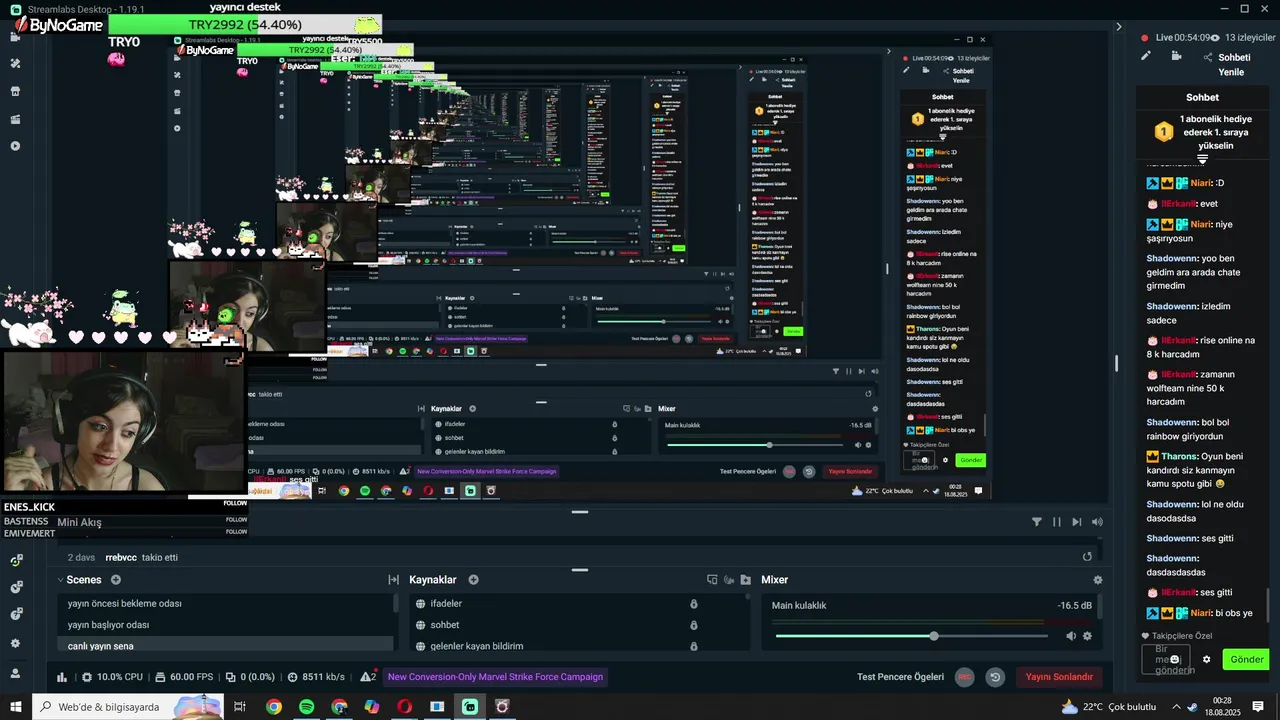Click the Windows taskbar search box
Image resolution: width=1280 pixels, height=720 pixels.
coord(128,707)
